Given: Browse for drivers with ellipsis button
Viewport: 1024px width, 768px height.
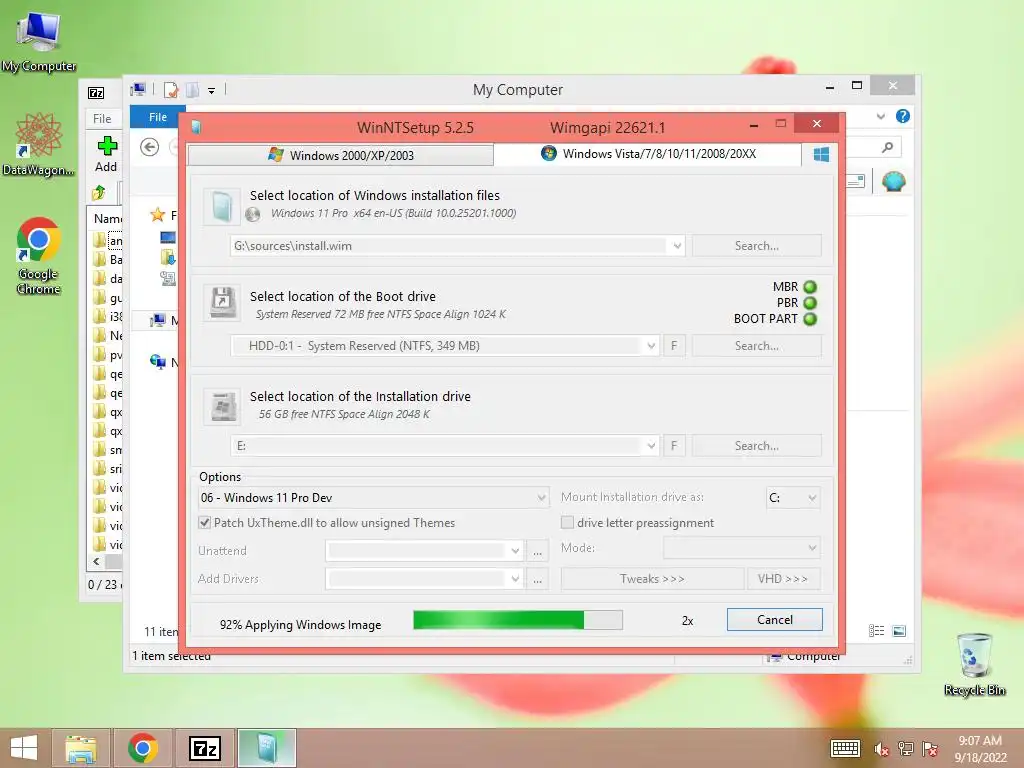Looking at the screenshot, I should pos(537,579).
